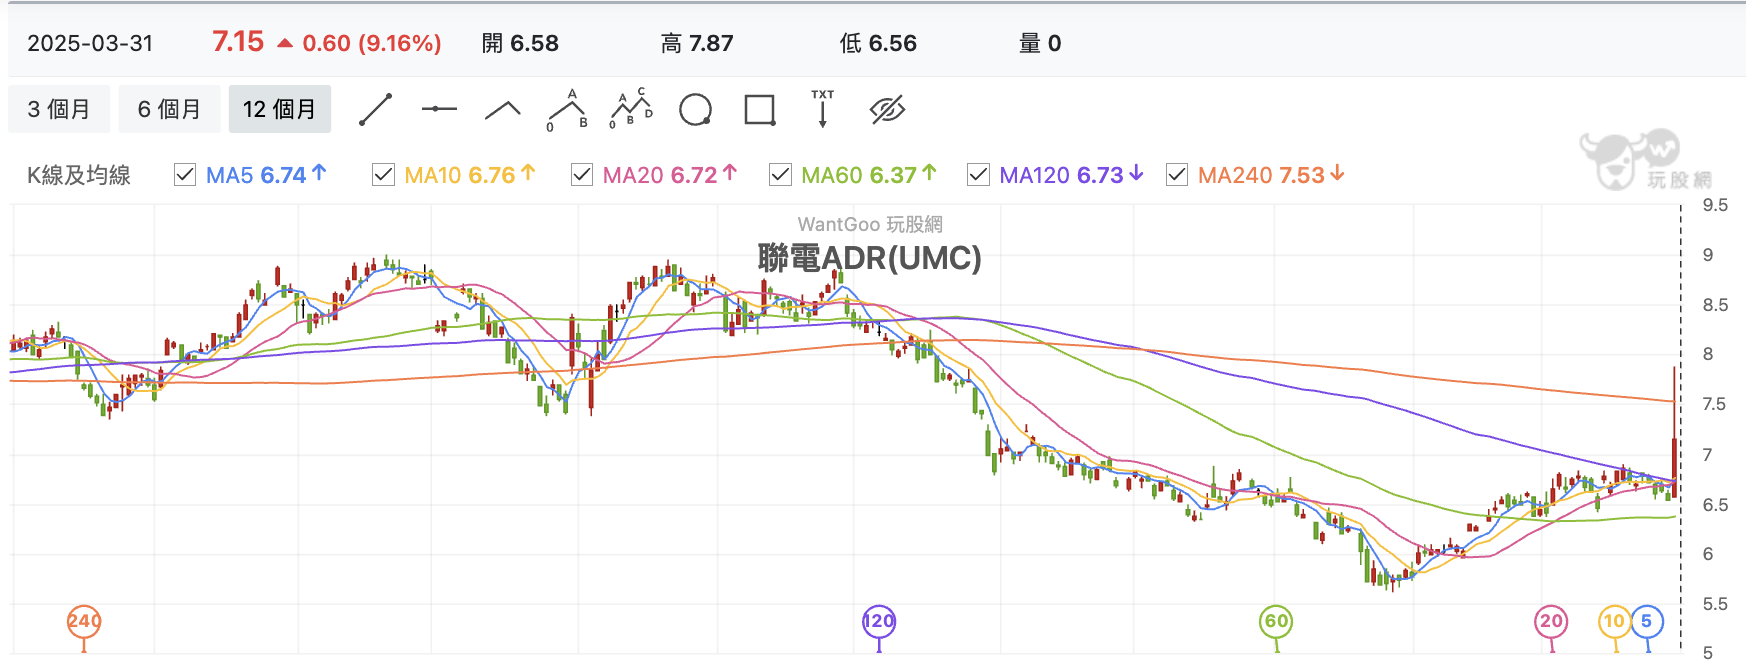Select the horizontal line drawing tool
This screenshot has width=1746, height=668.
[439, 109]
